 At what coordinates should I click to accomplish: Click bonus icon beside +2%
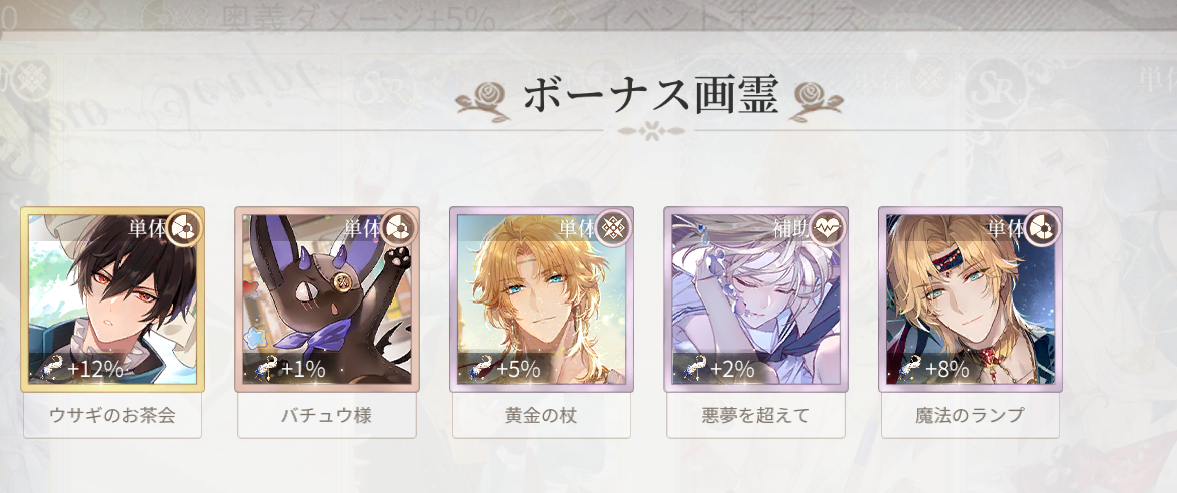tap(697, 368)
